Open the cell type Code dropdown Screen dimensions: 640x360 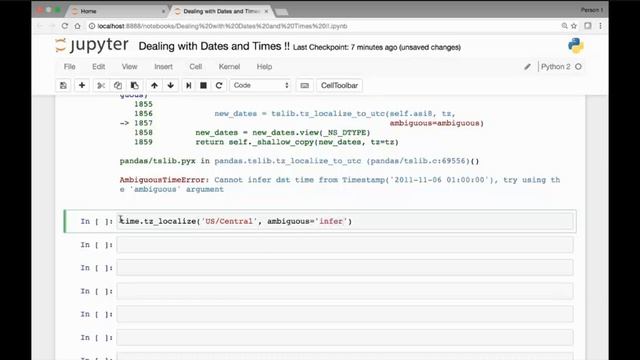coord(260,85)
